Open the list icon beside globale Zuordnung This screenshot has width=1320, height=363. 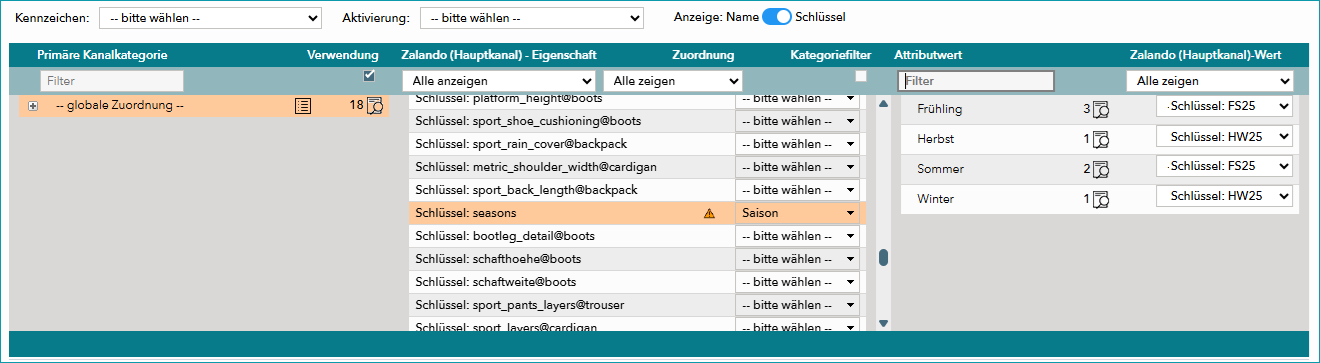(303, 105)
